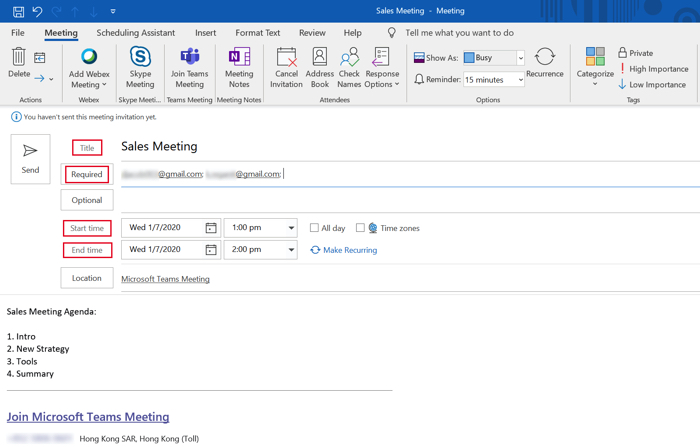Image resolution: width=700 pixels, height=447 pixels.
Task: Click the Make Recurring link
Action: 344,250
